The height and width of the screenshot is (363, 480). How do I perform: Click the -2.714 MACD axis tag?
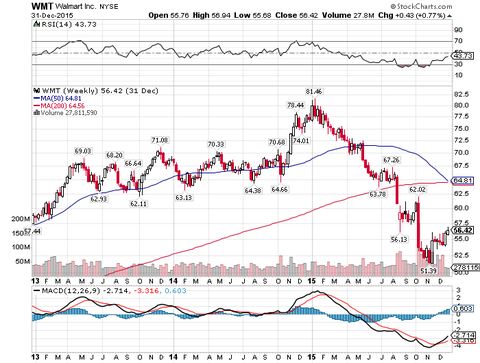tap(463, 335)
